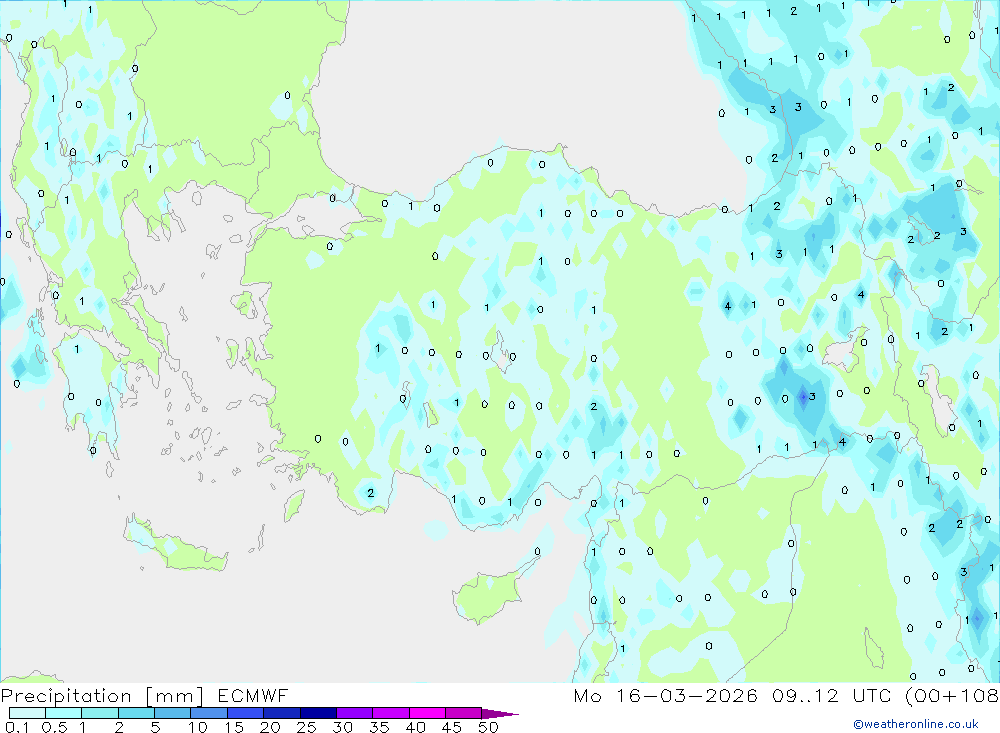Viewport: 1000px width, 733px height.
Task: Click the Cyprus island outline on the map
Action: tap(495, 588)
